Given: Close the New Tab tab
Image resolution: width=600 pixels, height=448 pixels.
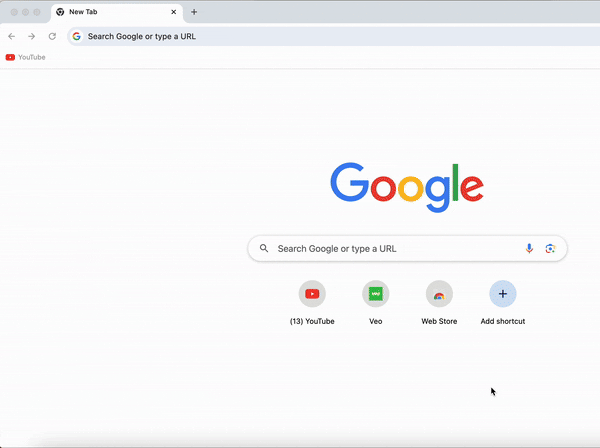Looking at the screenshot, I should (x=173, y=12).
